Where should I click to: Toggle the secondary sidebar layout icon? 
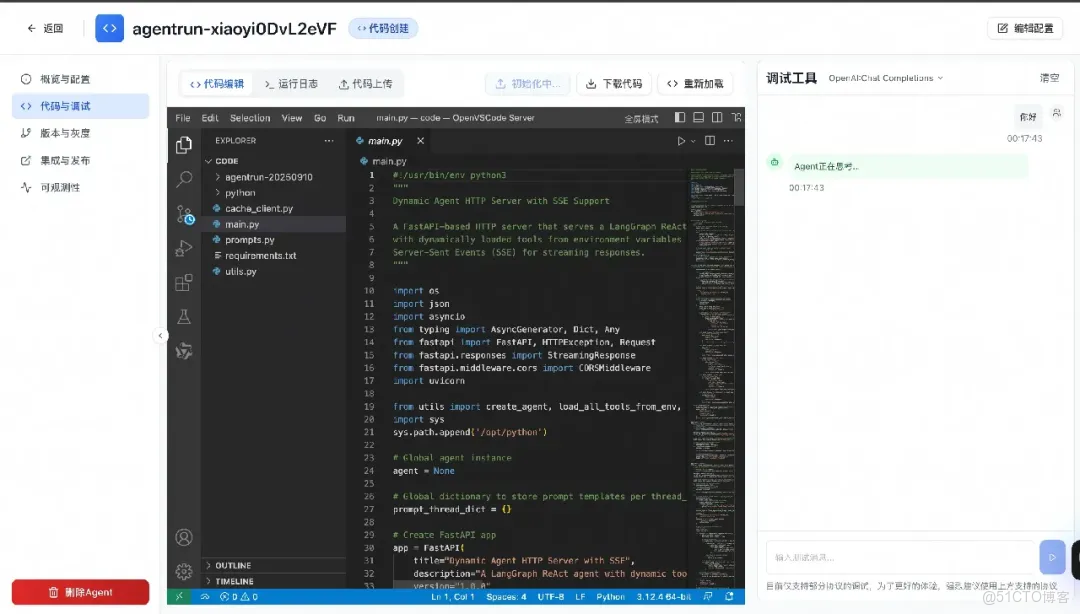point(717,117)
